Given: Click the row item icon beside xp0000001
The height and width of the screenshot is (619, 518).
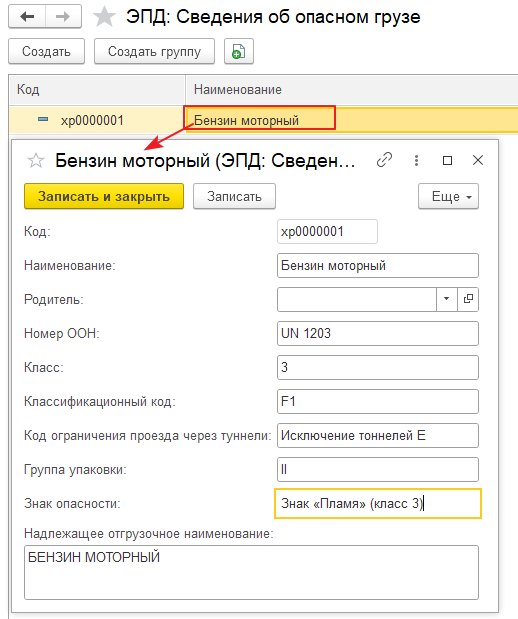Looking at the screenshot, I should pos(43,119).
